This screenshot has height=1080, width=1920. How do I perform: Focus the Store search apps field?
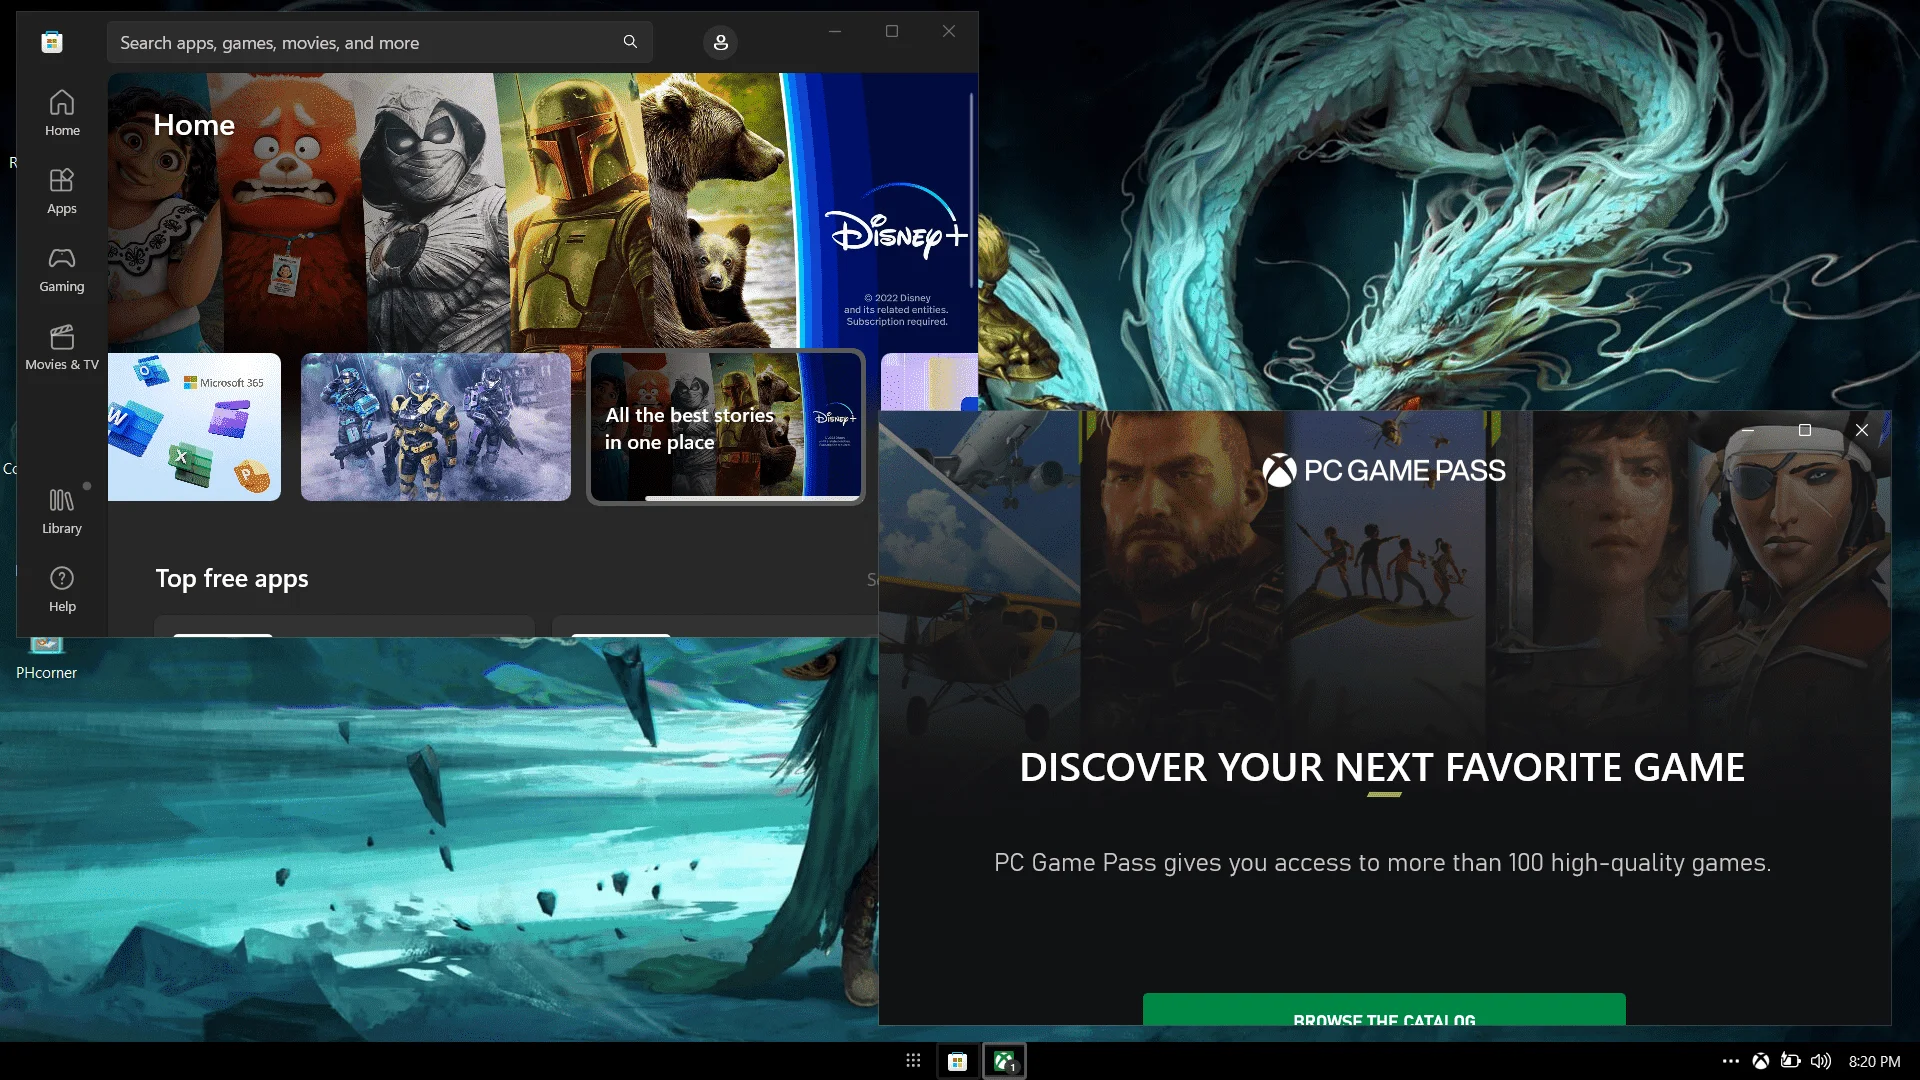pyautogui.click(x=380, y=42)
